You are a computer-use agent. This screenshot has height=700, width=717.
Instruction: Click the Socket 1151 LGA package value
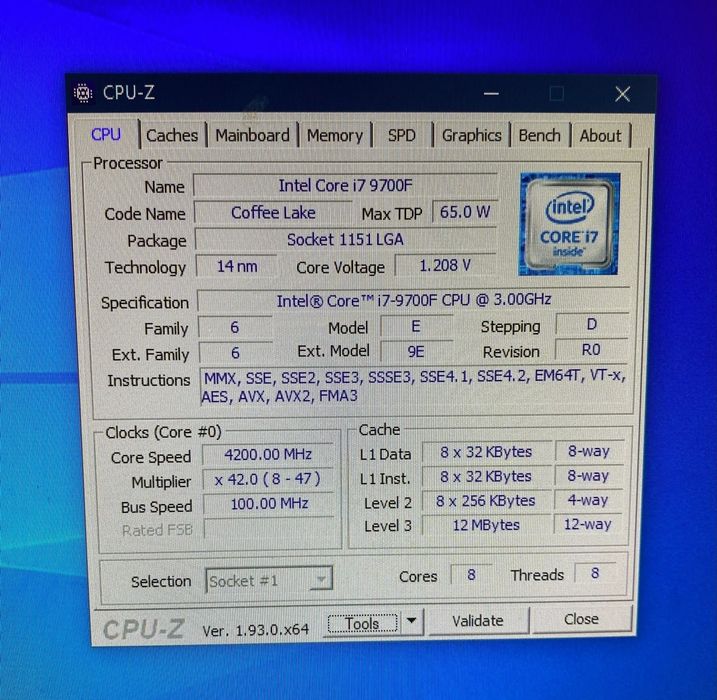(345, 240)
